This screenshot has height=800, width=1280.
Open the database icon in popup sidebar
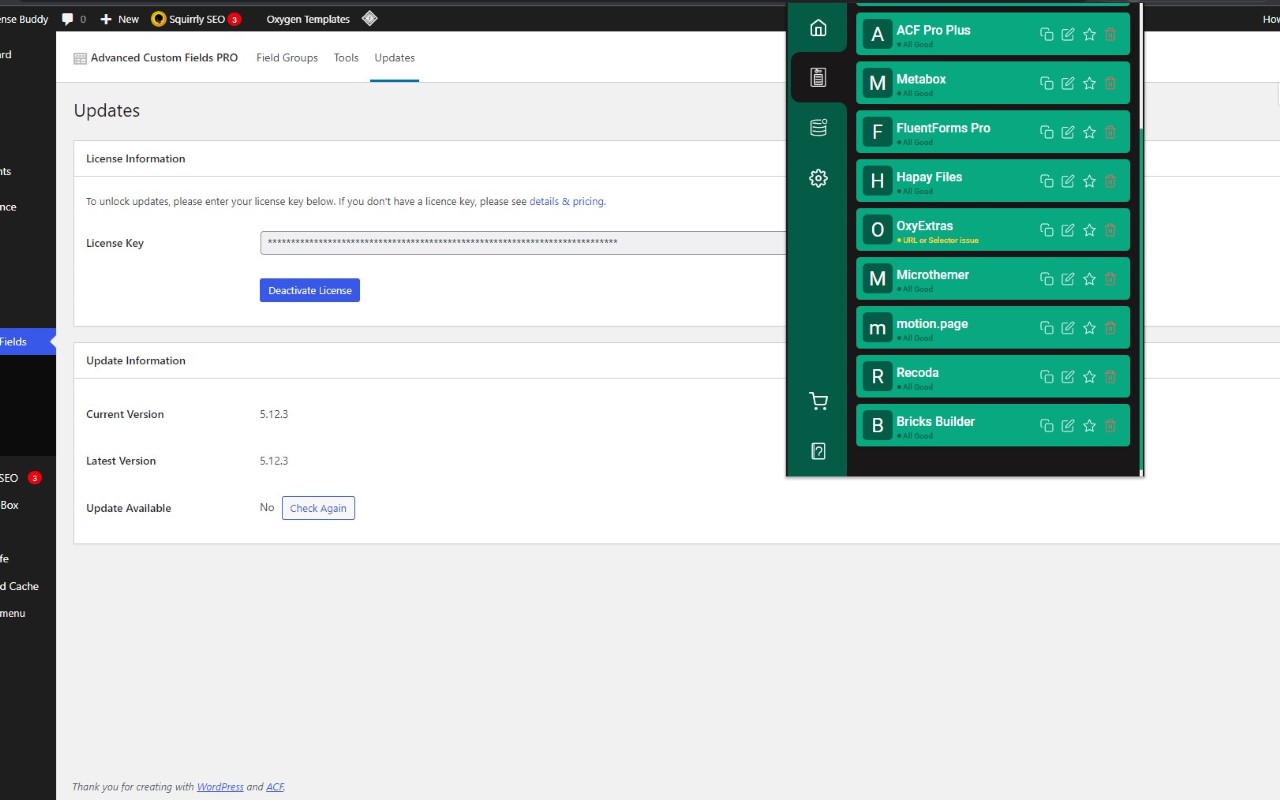pyautogui.click(x=818, y=127)
